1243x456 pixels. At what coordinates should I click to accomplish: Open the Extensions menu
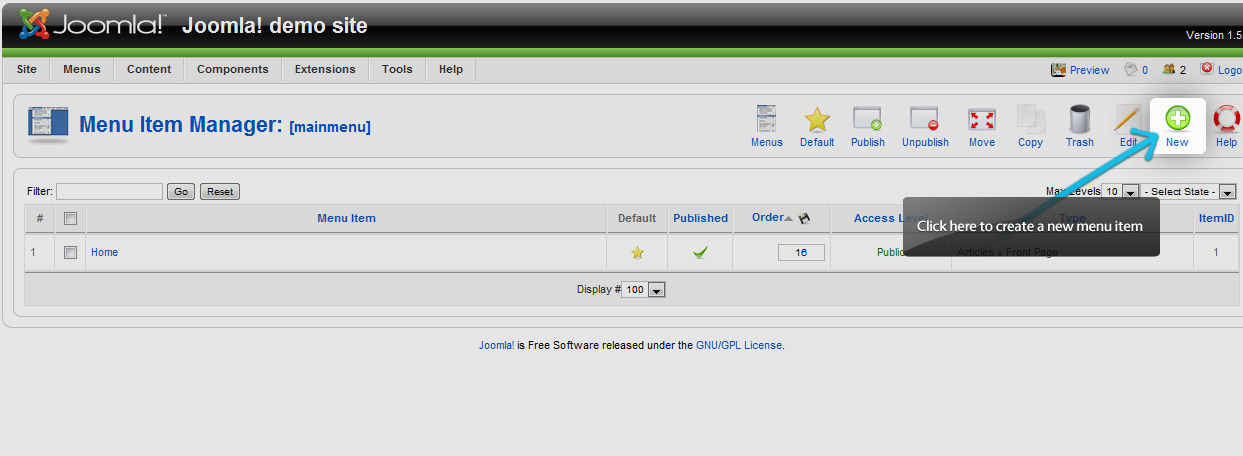tap(325, 69)
